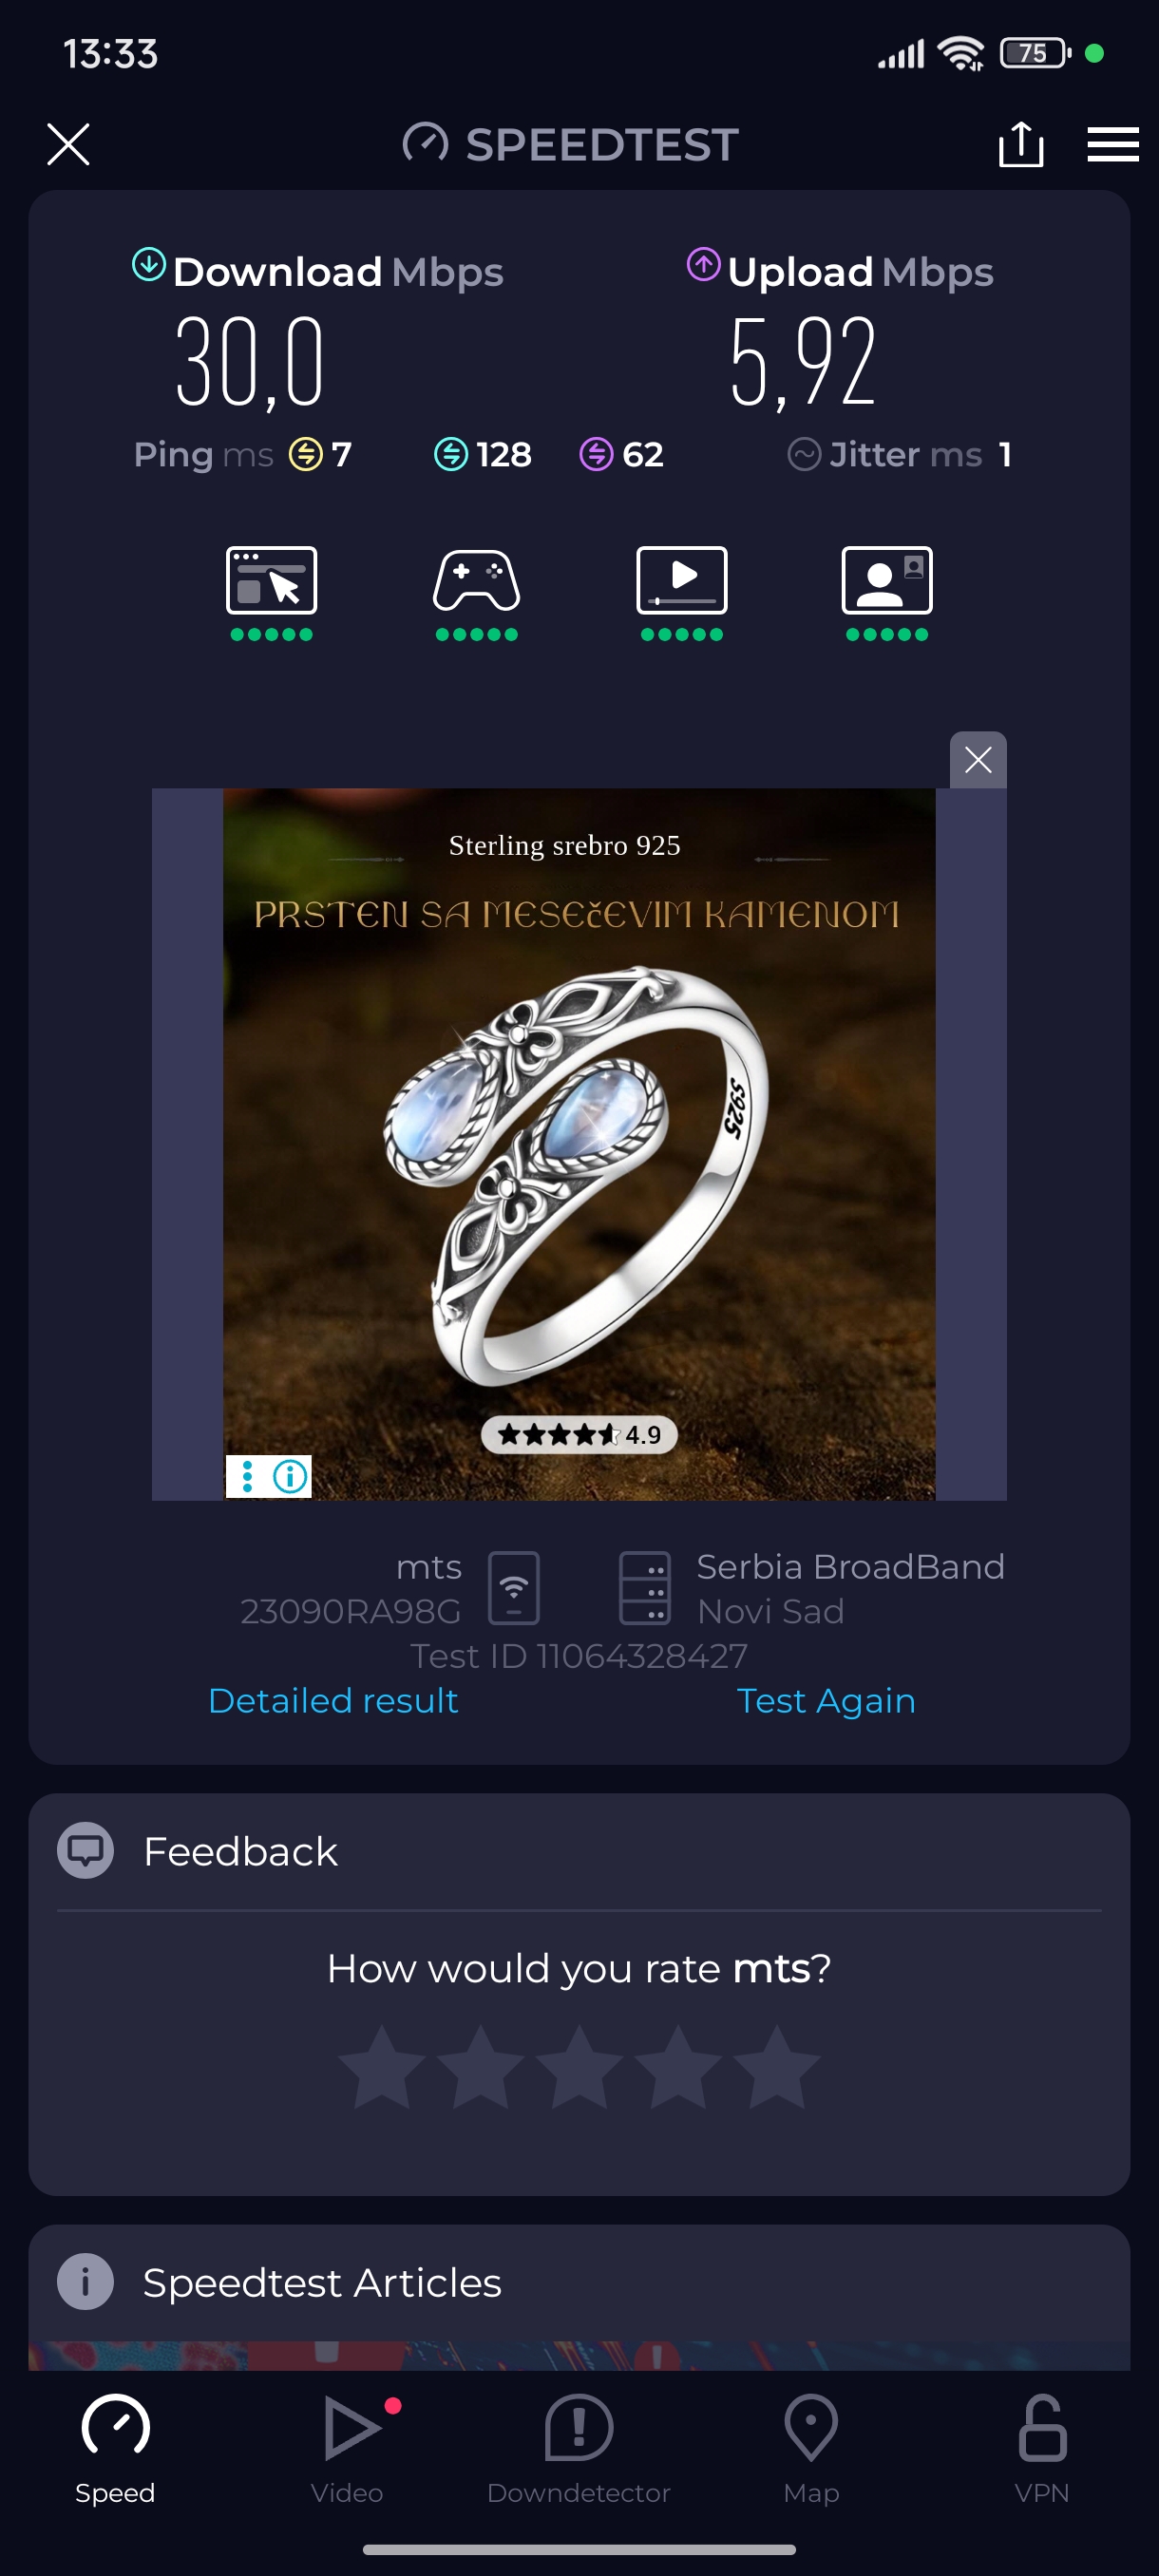Select the web browsing quality icon
This screenshot has width=1159, height=2576.
point(272,580)
